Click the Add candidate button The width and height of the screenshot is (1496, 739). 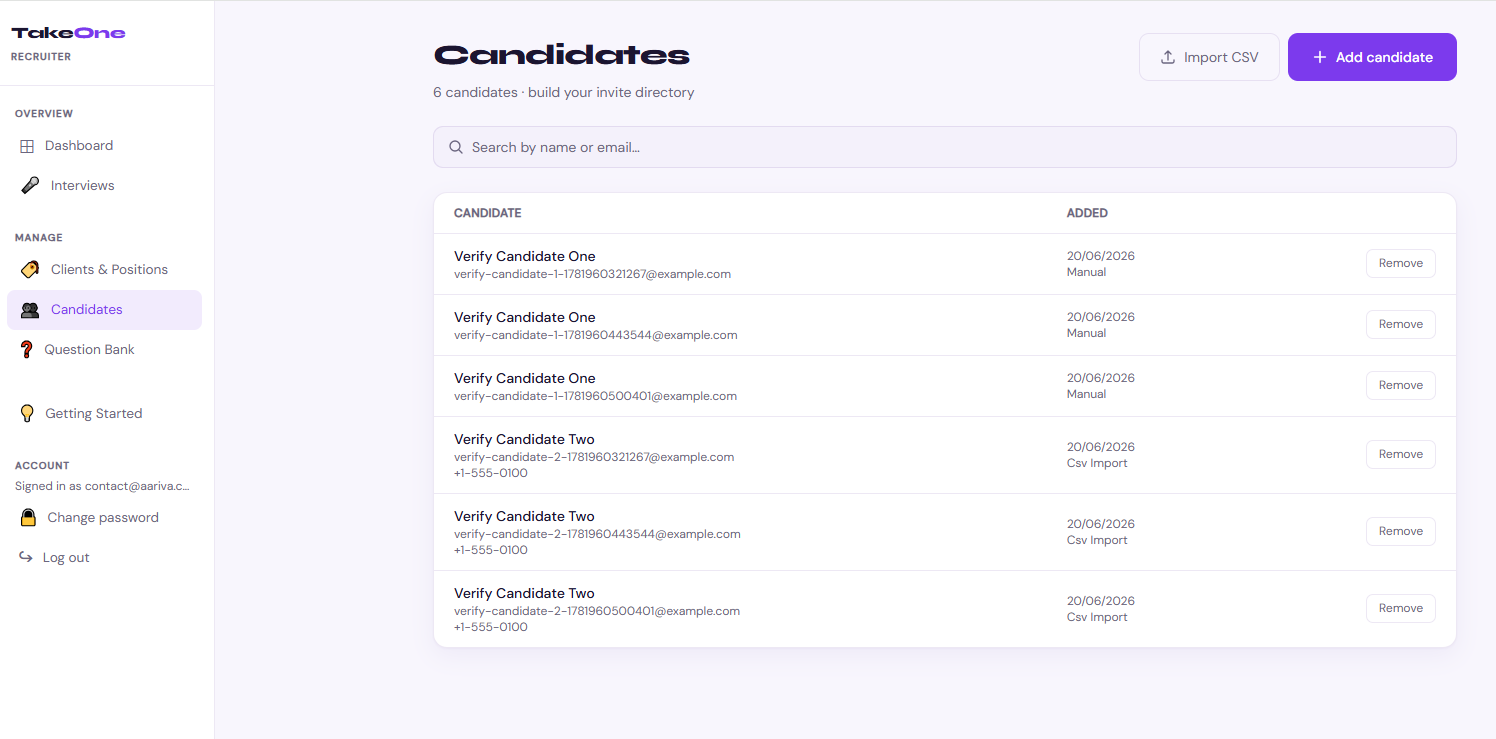(1372, 57)
